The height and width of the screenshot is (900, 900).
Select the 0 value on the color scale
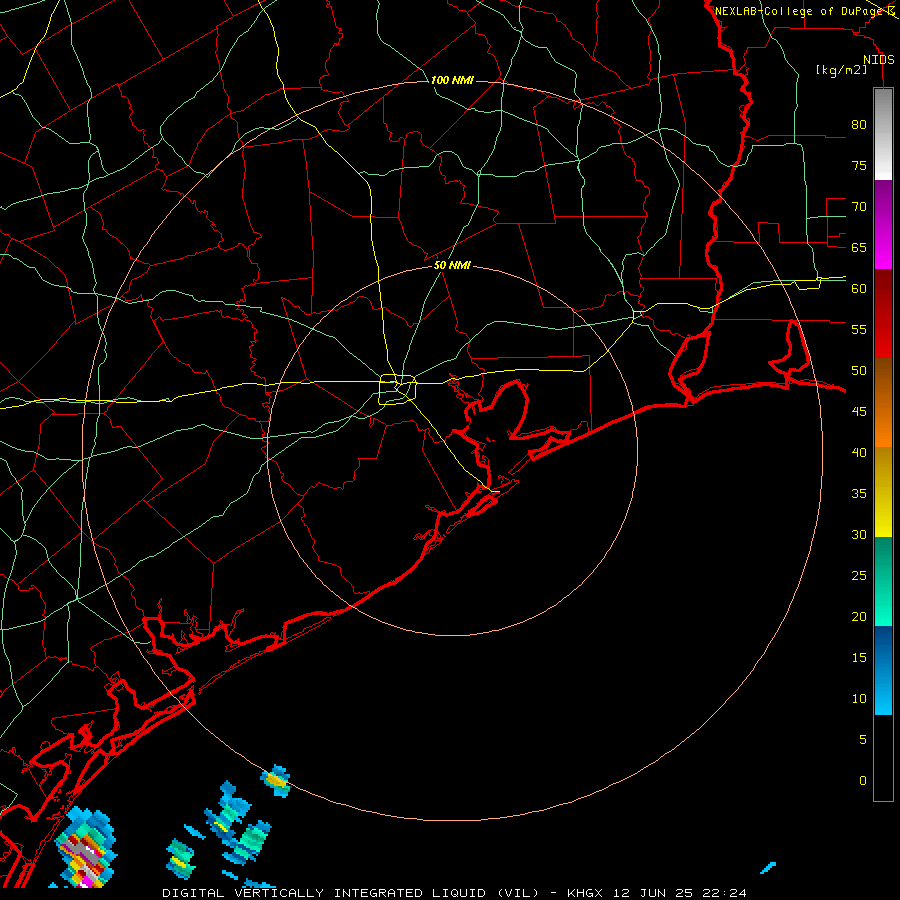click(x=863, y=781)
